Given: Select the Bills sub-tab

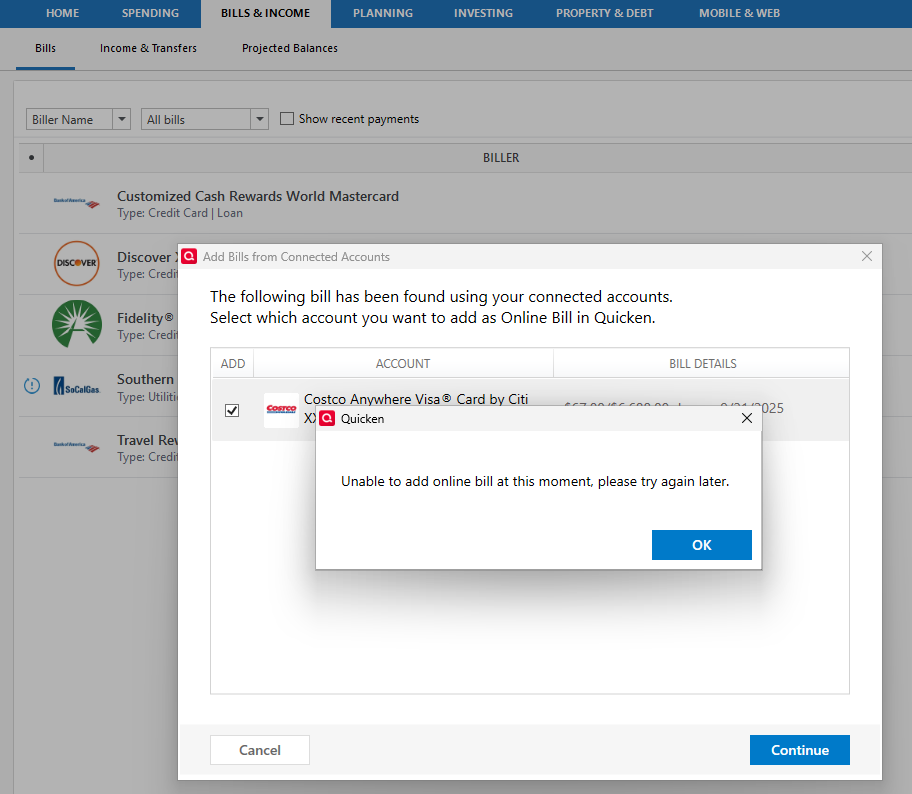Looking at the screenshot, I should pos(45,48).
